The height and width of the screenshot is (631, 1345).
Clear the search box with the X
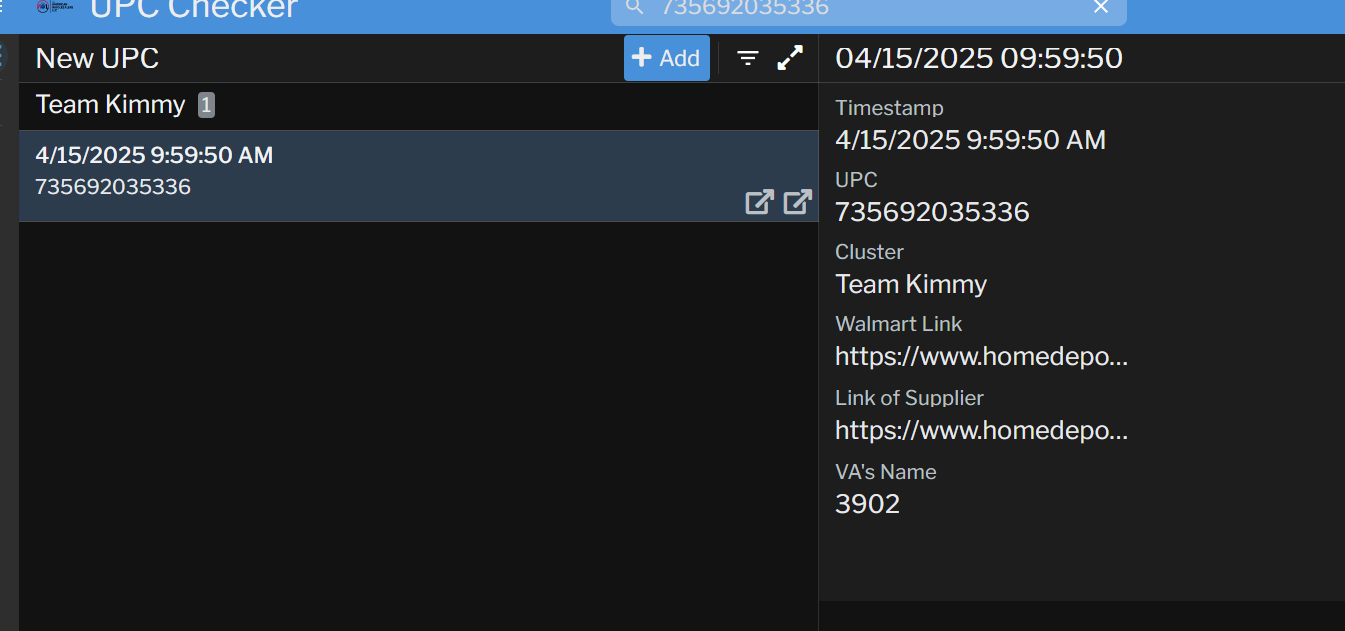coord(1101,8)
